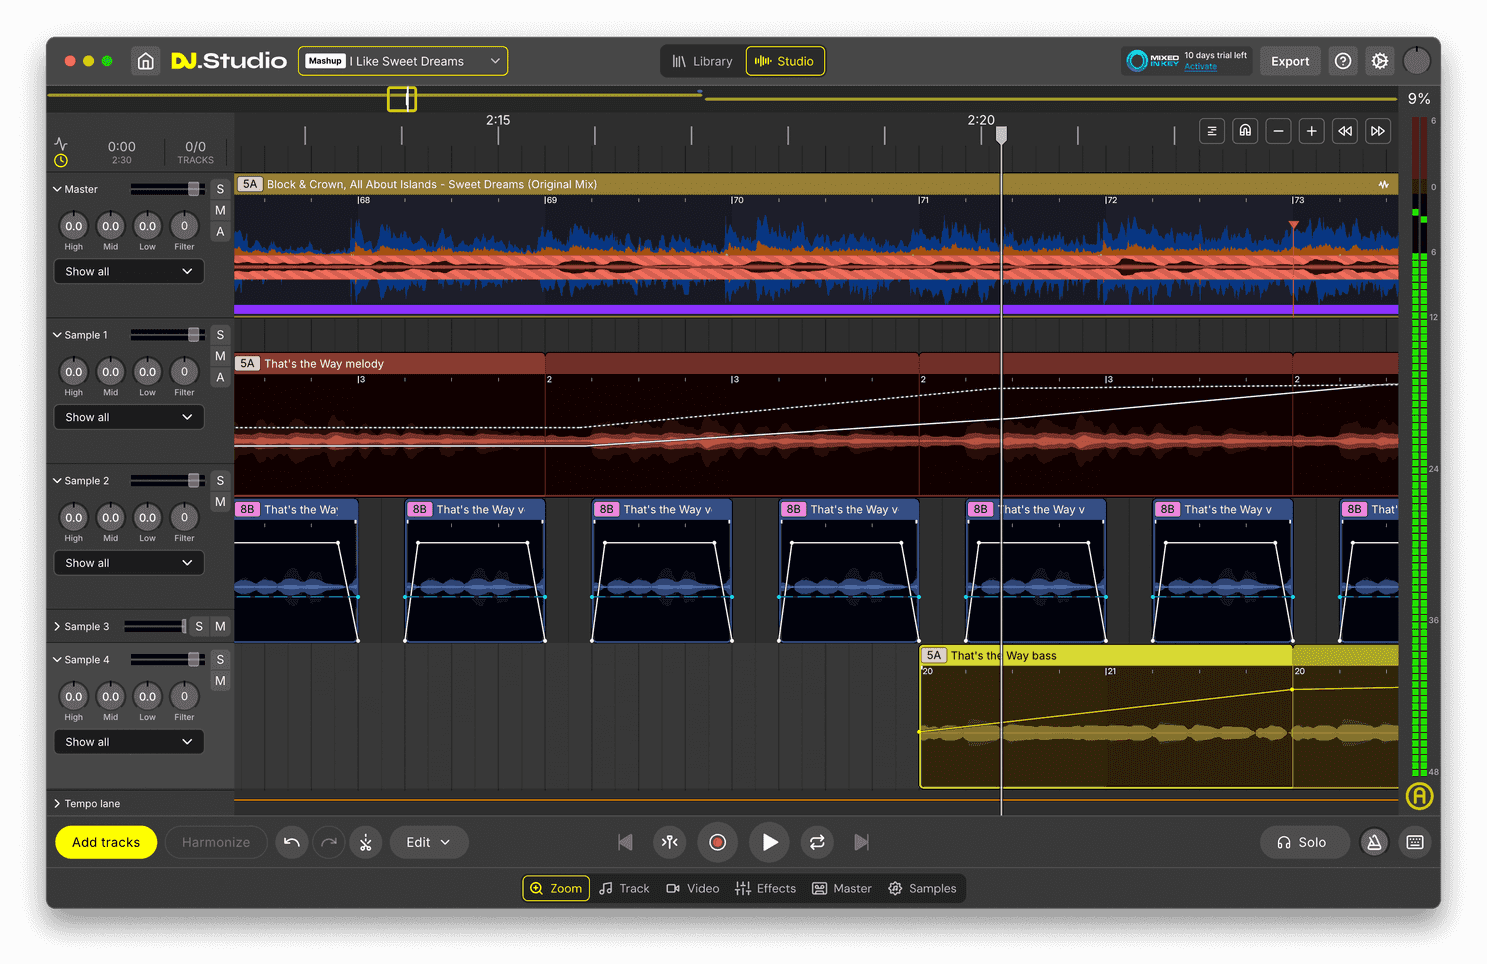Jump forward with the fast-forward icon
The image size is (1487, 964).
coord(1378,131)
